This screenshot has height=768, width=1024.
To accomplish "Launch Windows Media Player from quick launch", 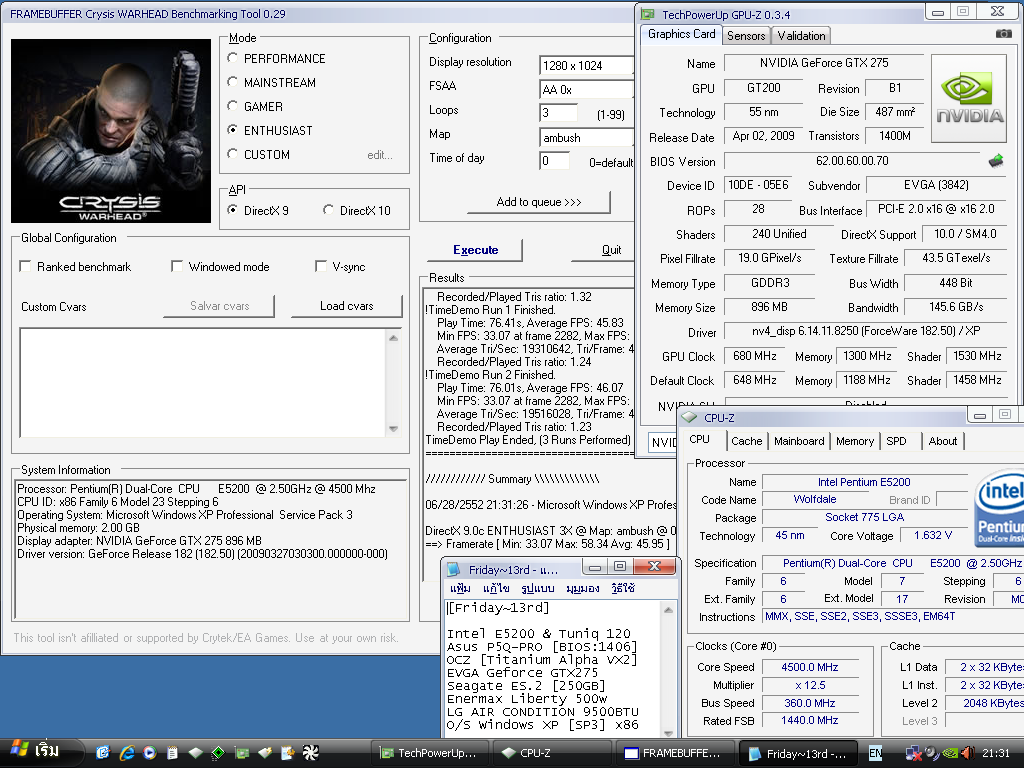I will (x=150, y=752).
